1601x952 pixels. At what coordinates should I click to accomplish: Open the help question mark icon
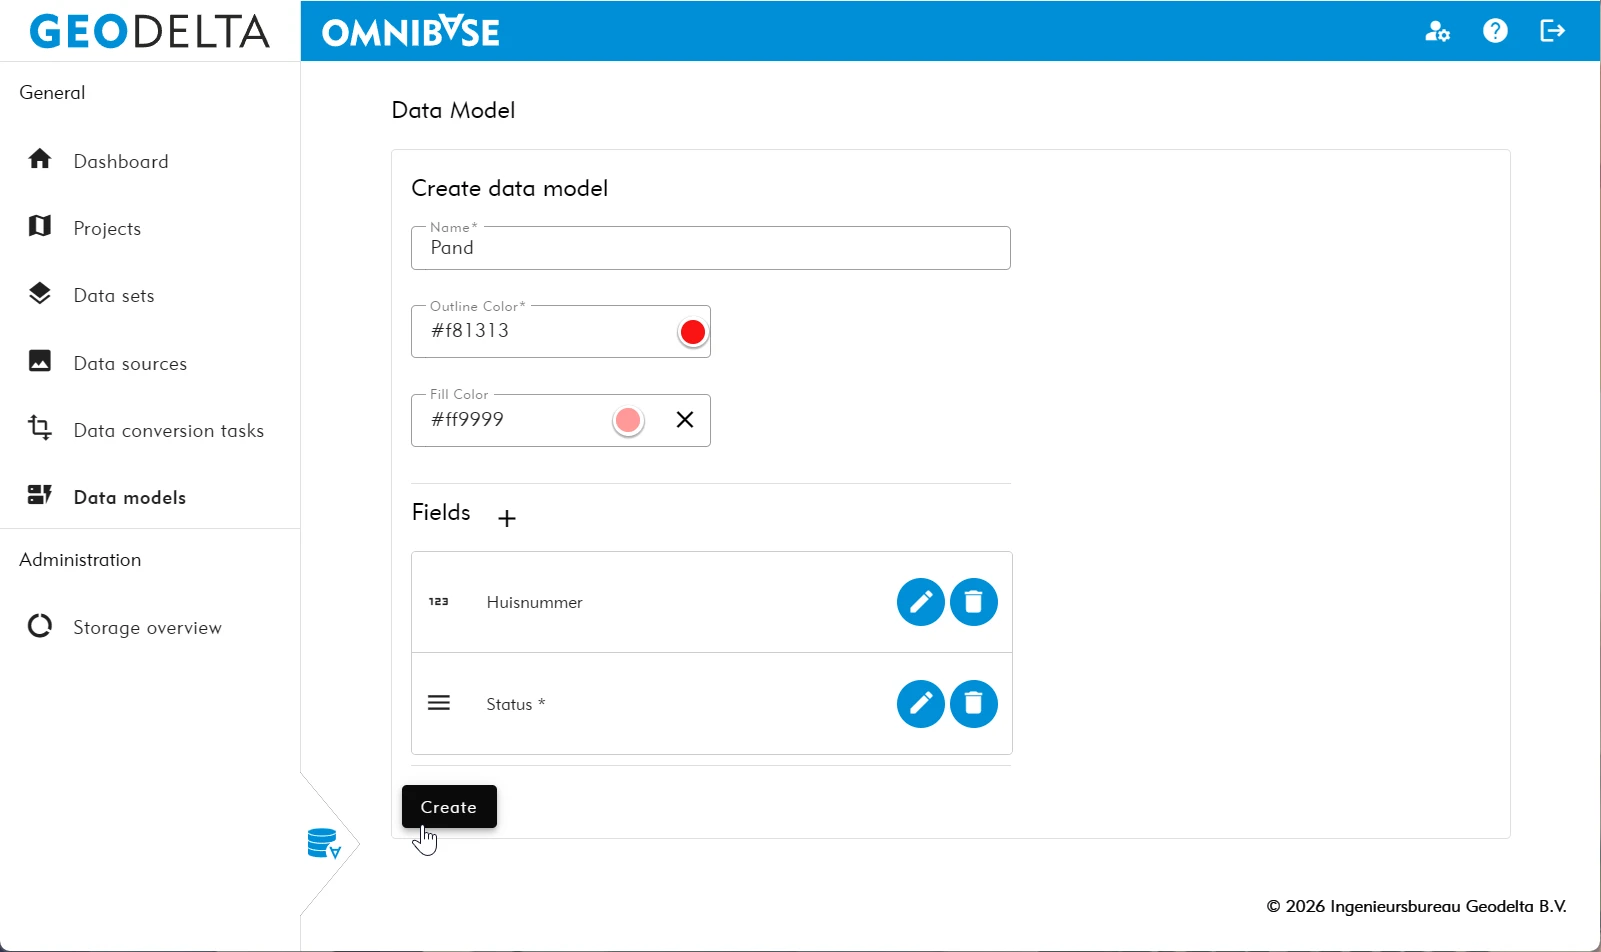tap(1495, 31)
